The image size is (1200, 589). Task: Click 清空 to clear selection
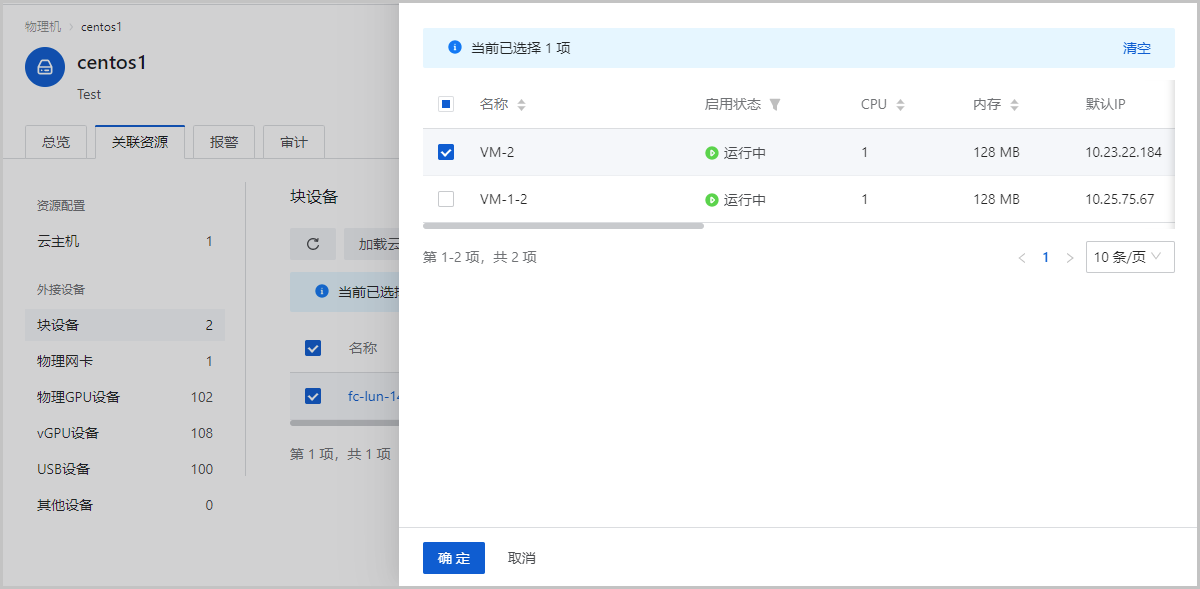1136,48
